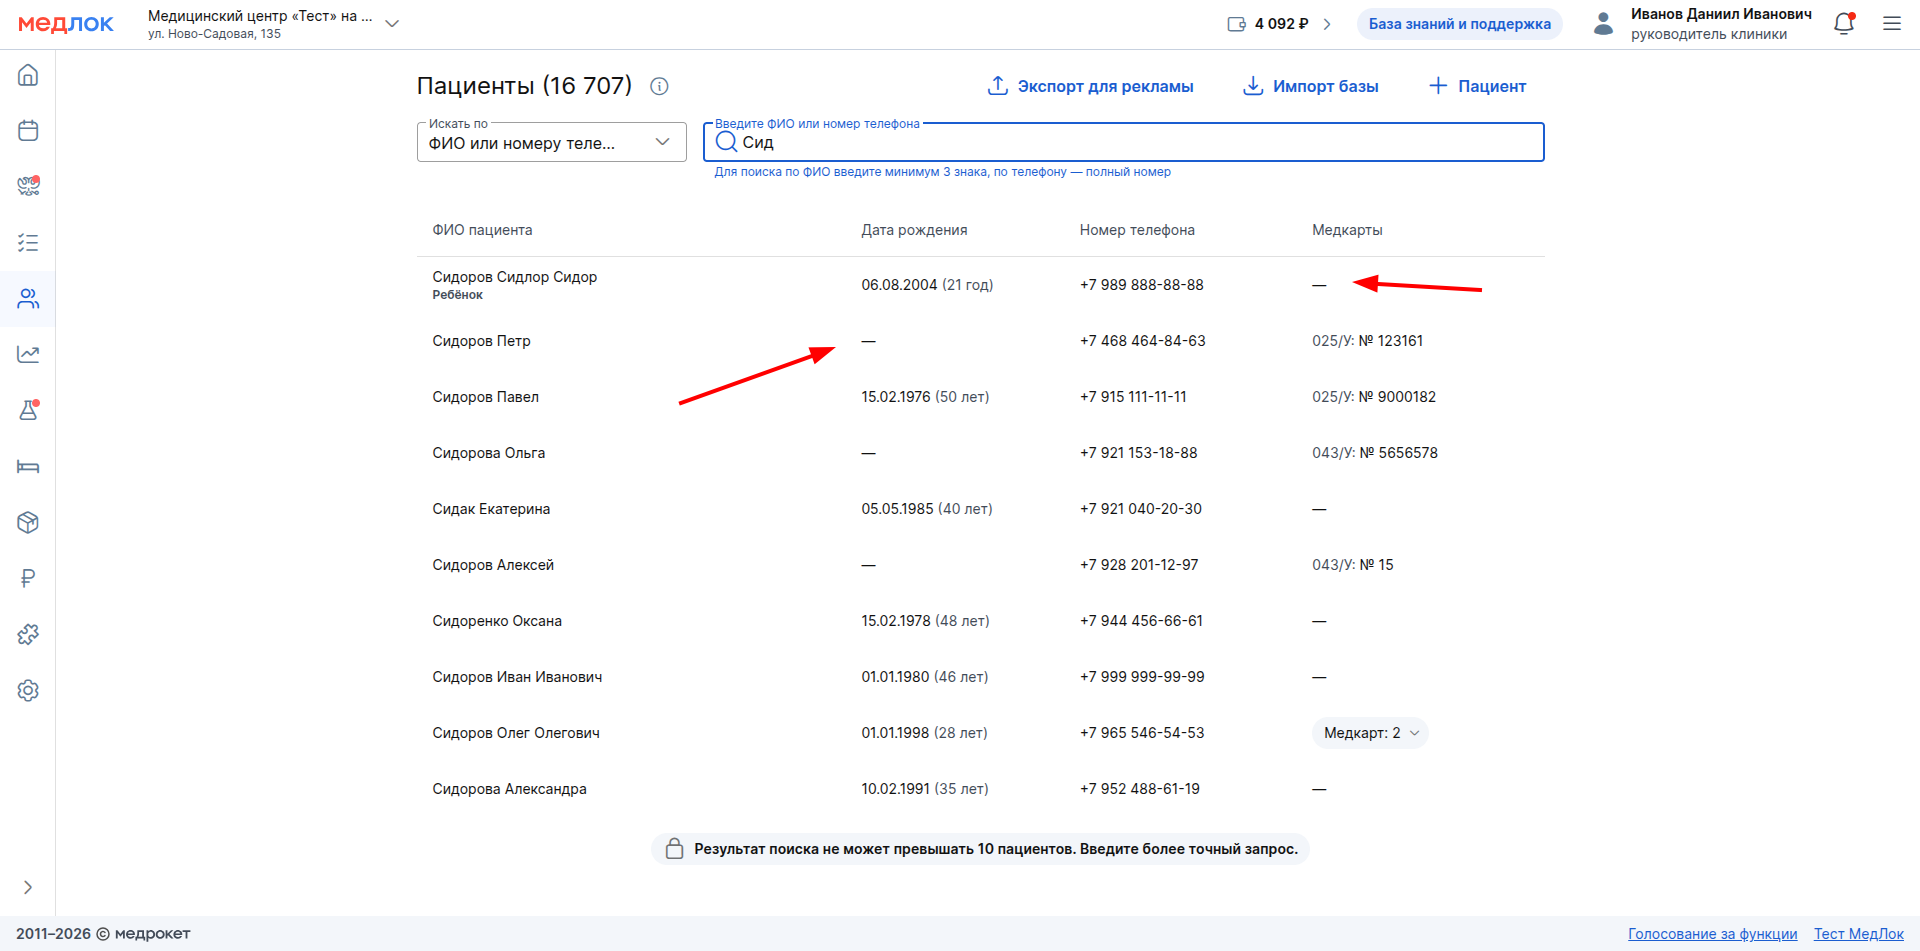Open the analytics chart icon
Viewport: 1920px width, 951px height.
tap(28, 354)
